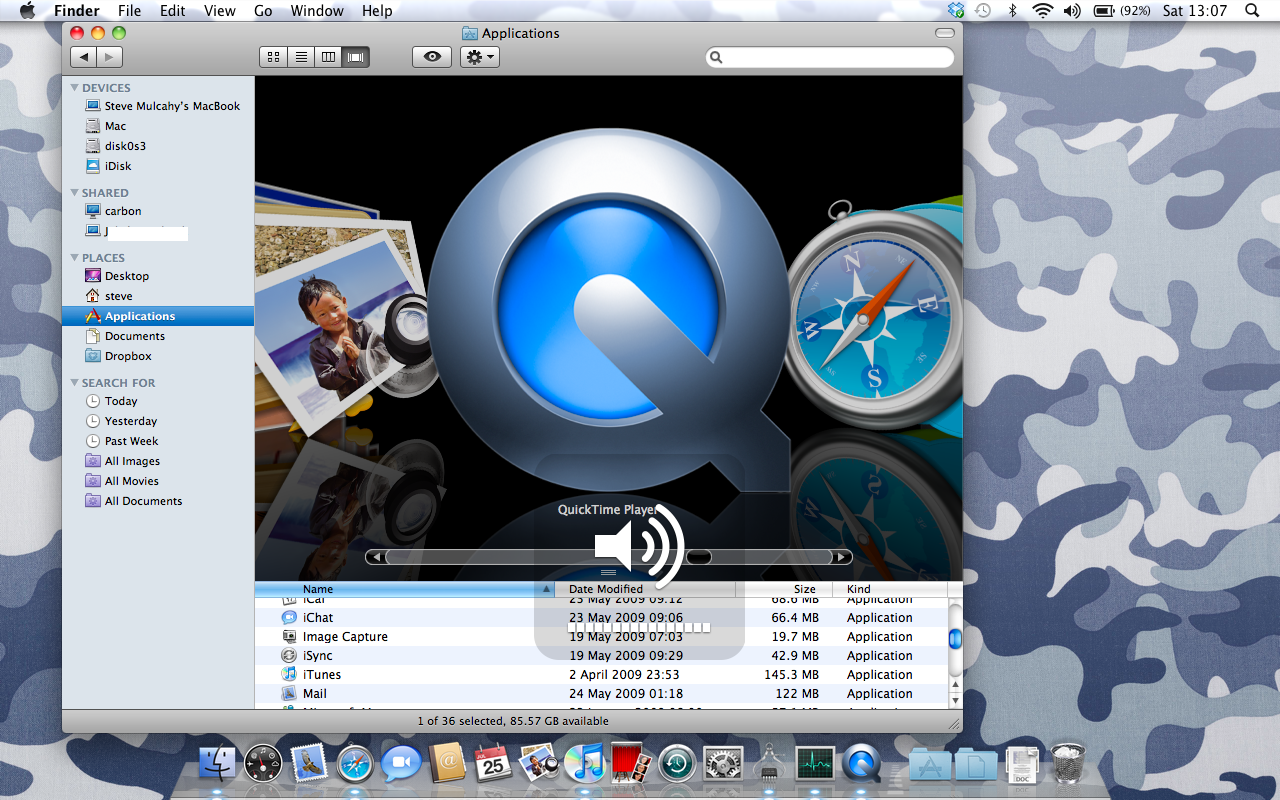Toggle the Cover Flow view button
This screenshot has width=1280, height=800.
[x=355, y=57]
